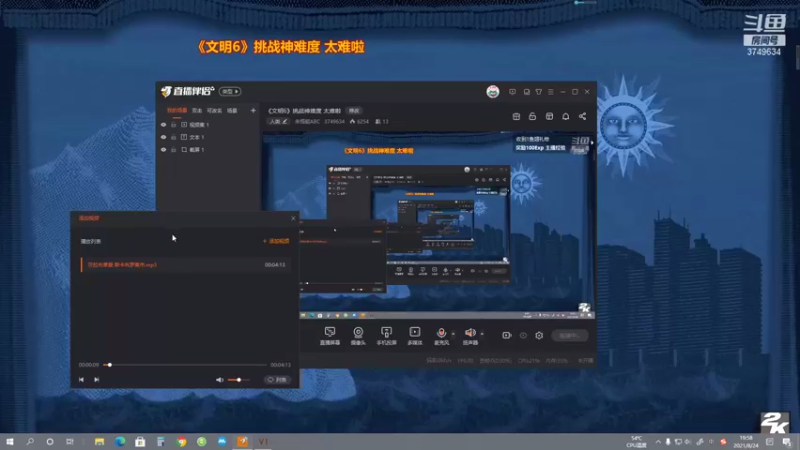Skip to the previous track in the player

tap(81, 380)
